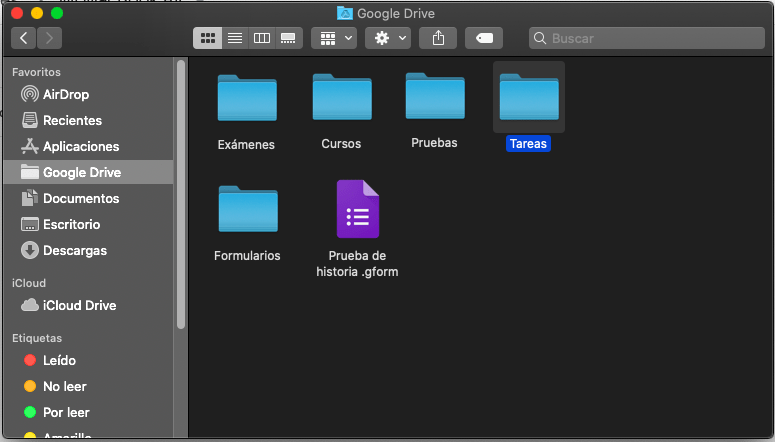Open the Exámenes folder
The height and width of the screenshot is (442, 775).
point(247,98)
